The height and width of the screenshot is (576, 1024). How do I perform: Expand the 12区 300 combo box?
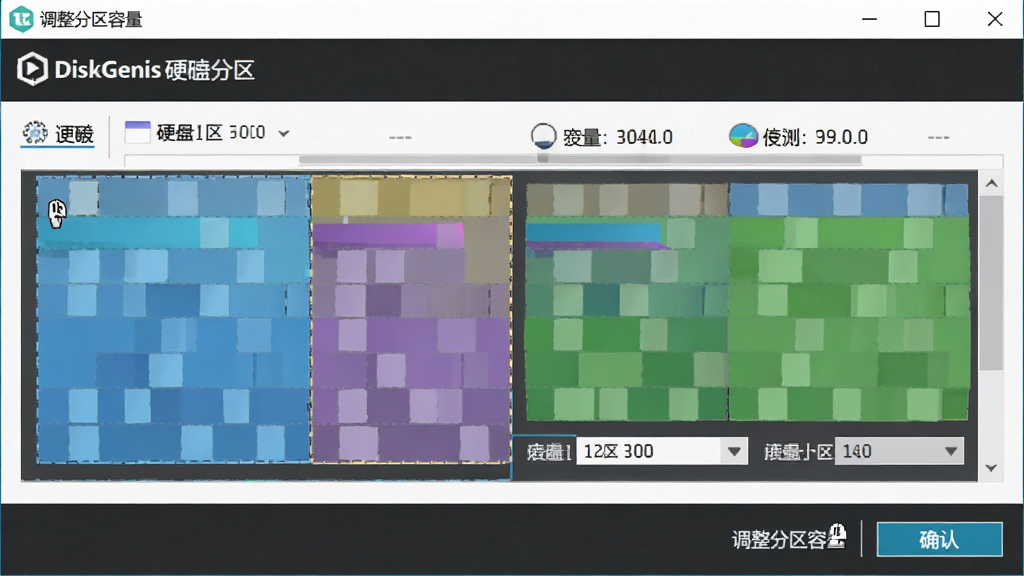[662, 451]
